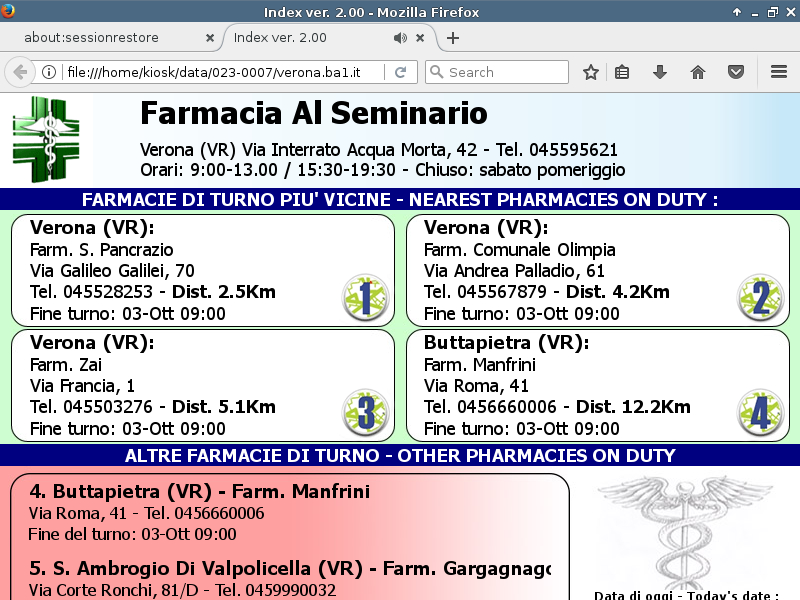Close the about:sessionrestore tab
Screen dimensions: 800x600
210,38
